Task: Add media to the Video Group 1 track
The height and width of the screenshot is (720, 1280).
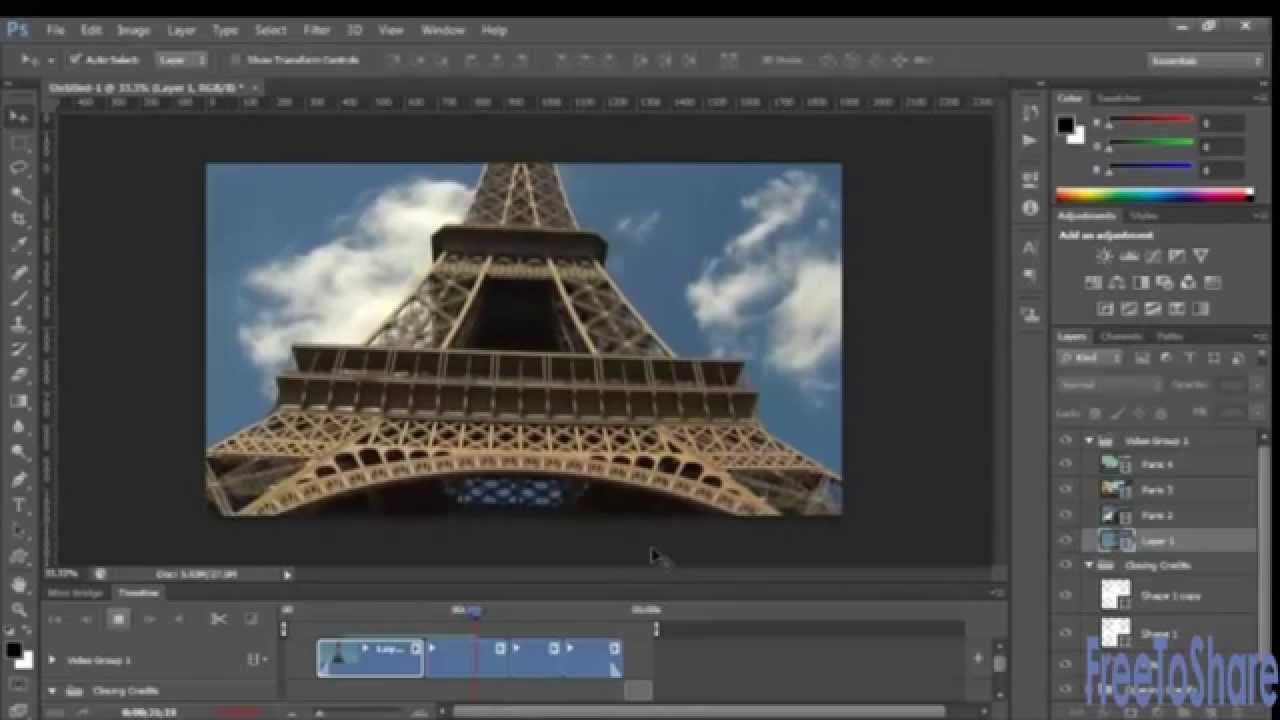Action: tap(978, 658)
